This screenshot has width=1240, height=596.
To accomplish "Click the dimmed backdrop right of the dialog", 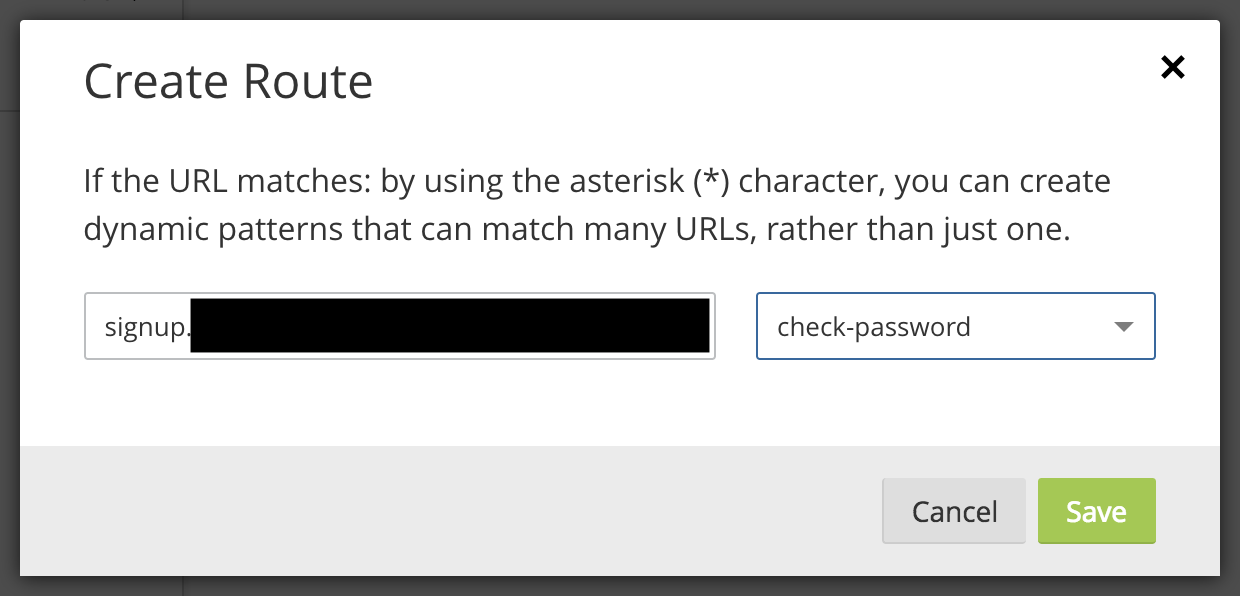I will tap(1230, 300).
